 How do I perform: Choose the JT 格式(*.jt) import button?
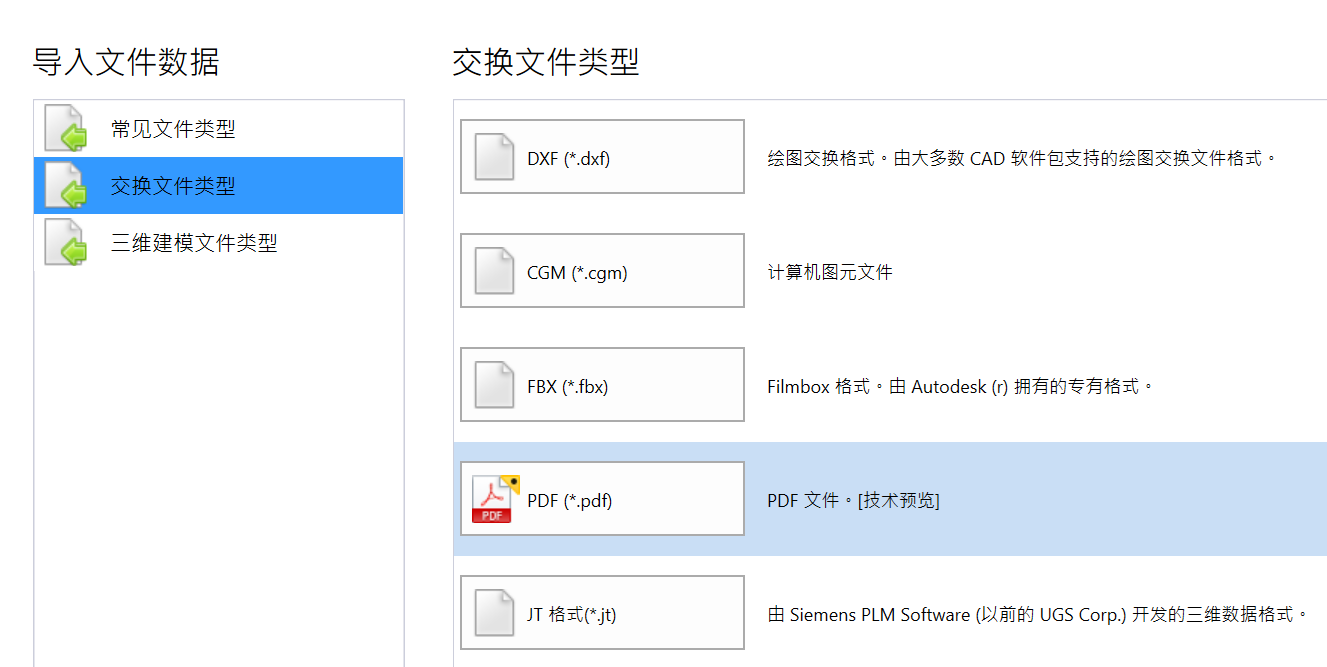[x=602, y=613]
